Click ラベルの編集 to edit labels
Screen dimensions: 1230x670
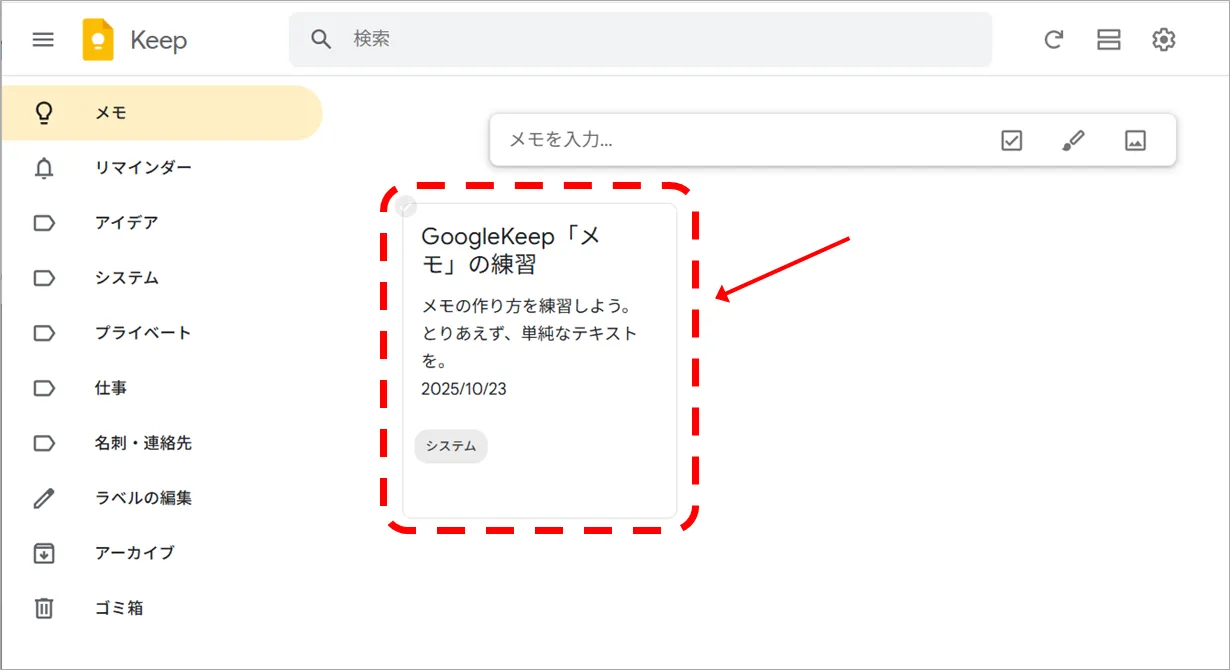tap(143, 498)
